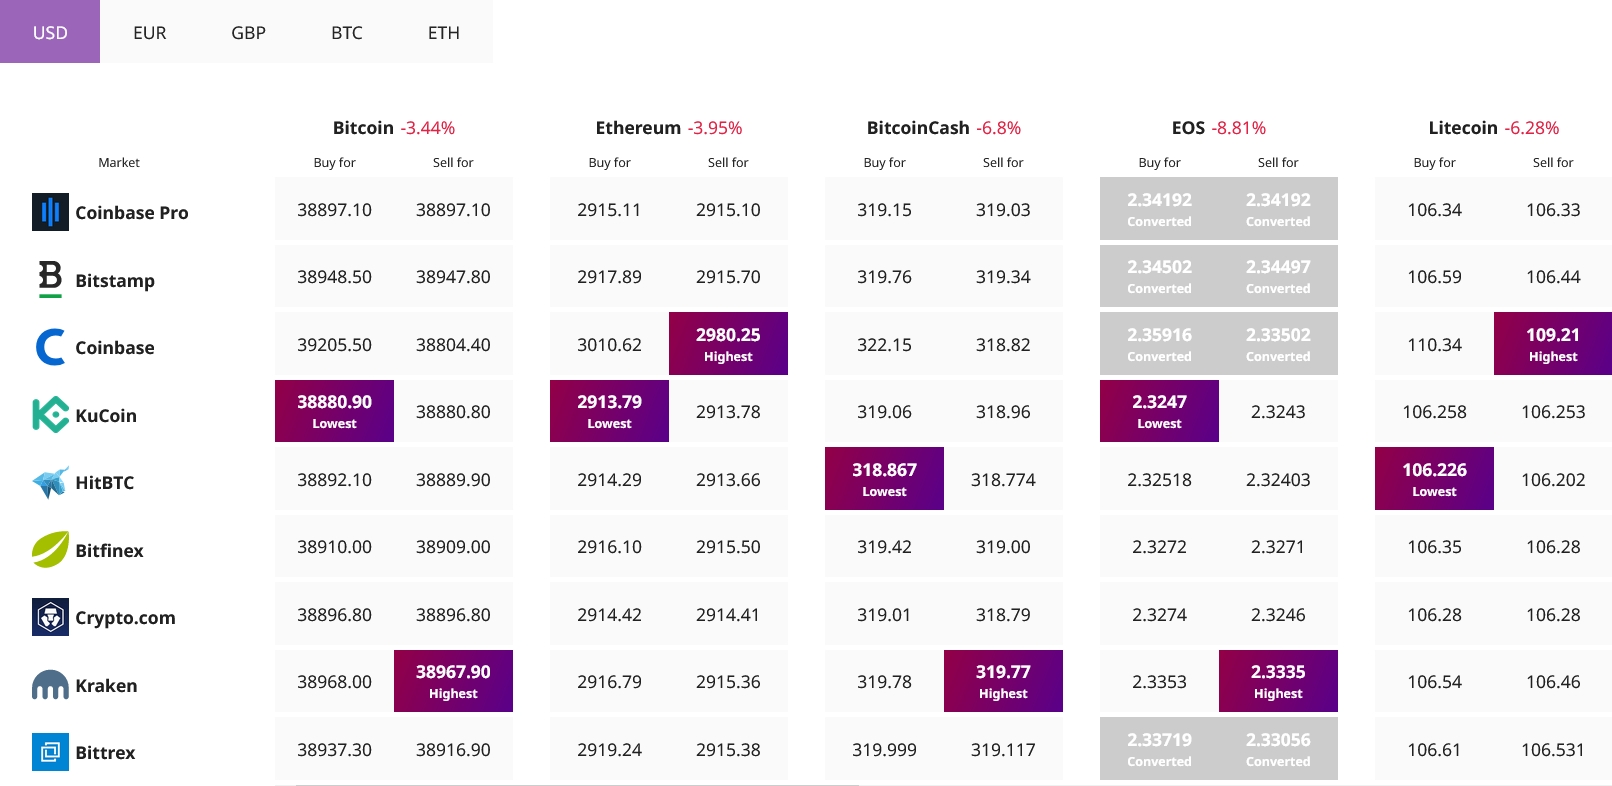Image resolution: width=1612 pixels, height=786 pixels.
Task: Click the Crypto.com logo icon
Action: click(x=50, y=617)
